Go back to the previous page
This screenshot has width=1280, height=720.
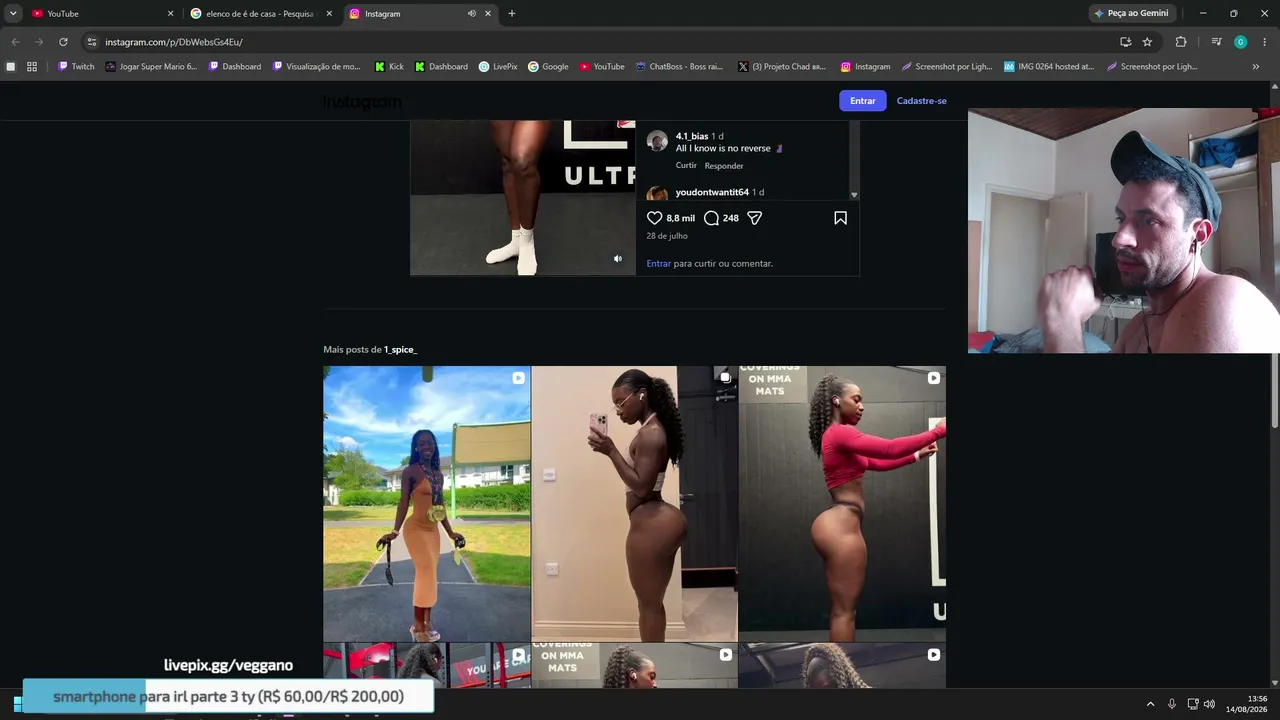click(15, 42)
